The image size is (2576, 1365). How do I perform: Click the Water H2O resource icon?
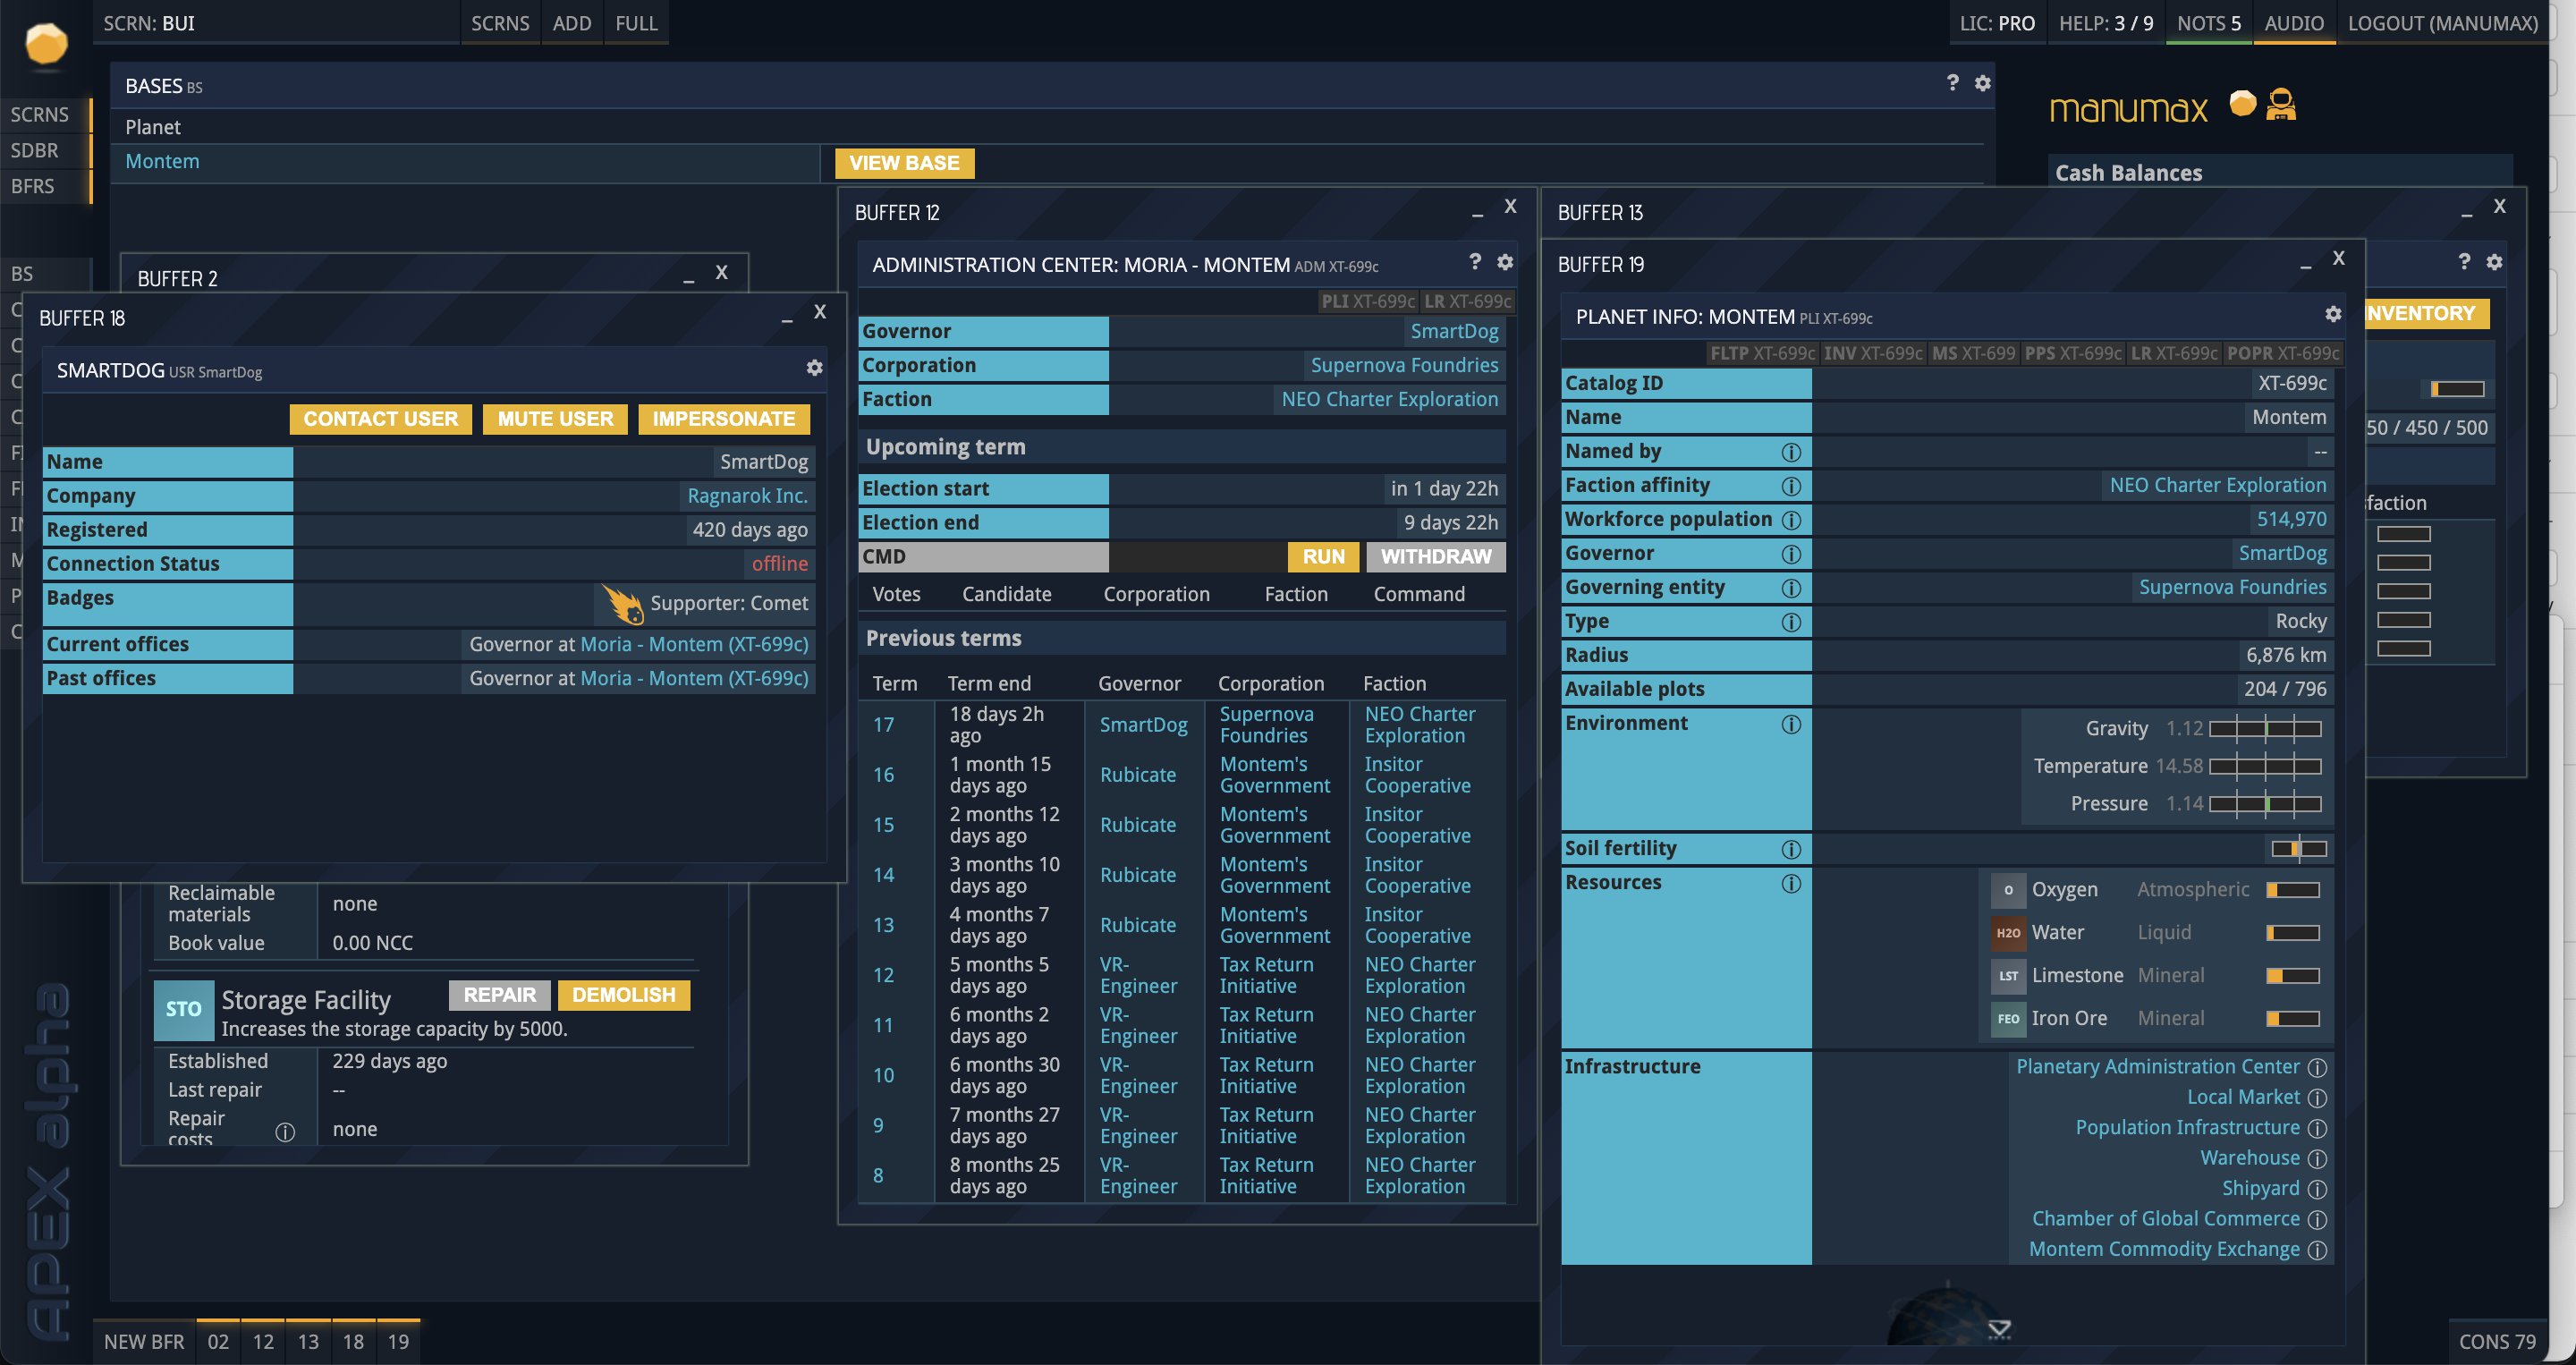(2008, 932)
